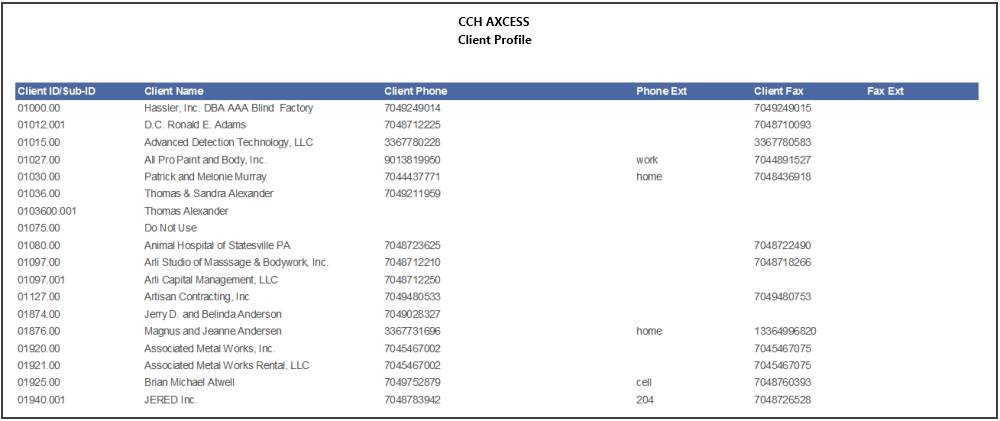The height and width of the screenshot is (421, 1000).
Task: Select Arli Capital Management, LLC
Action: (x=211, y=279)
